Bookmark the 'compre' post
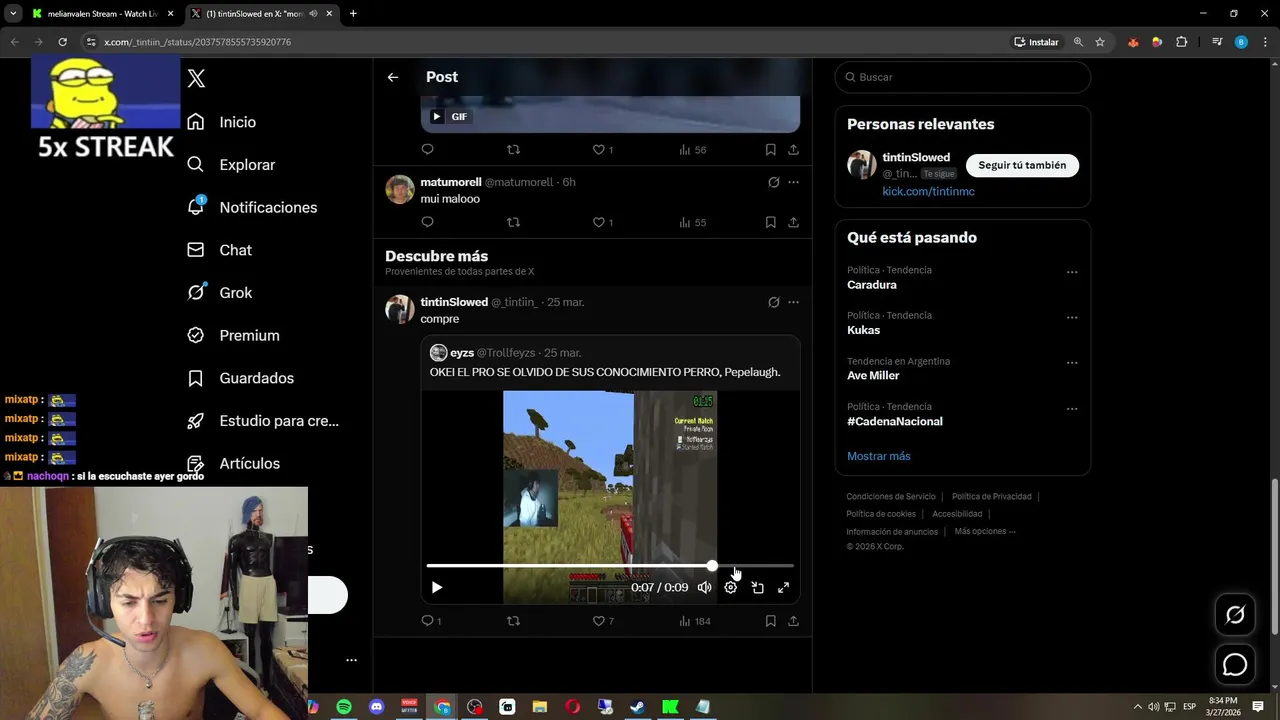The width and height of the screenshot is (1280, 720). click(x=770, y=621)
